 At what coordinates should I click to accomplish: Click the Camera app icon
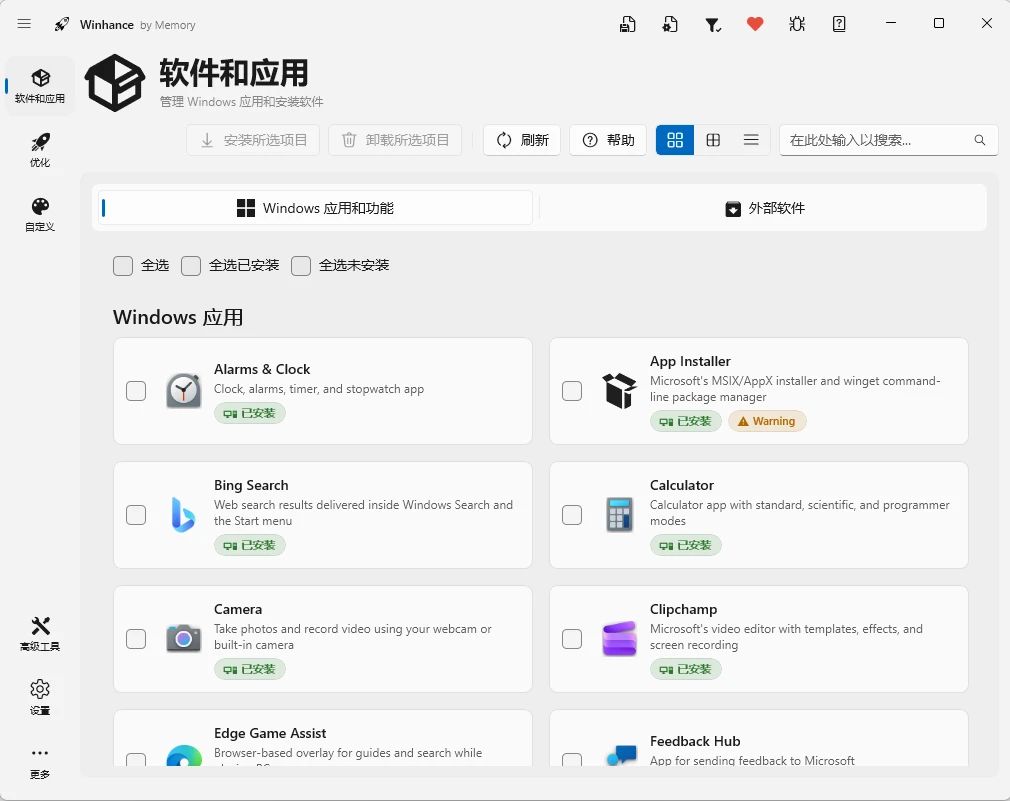tap(184, 639)
